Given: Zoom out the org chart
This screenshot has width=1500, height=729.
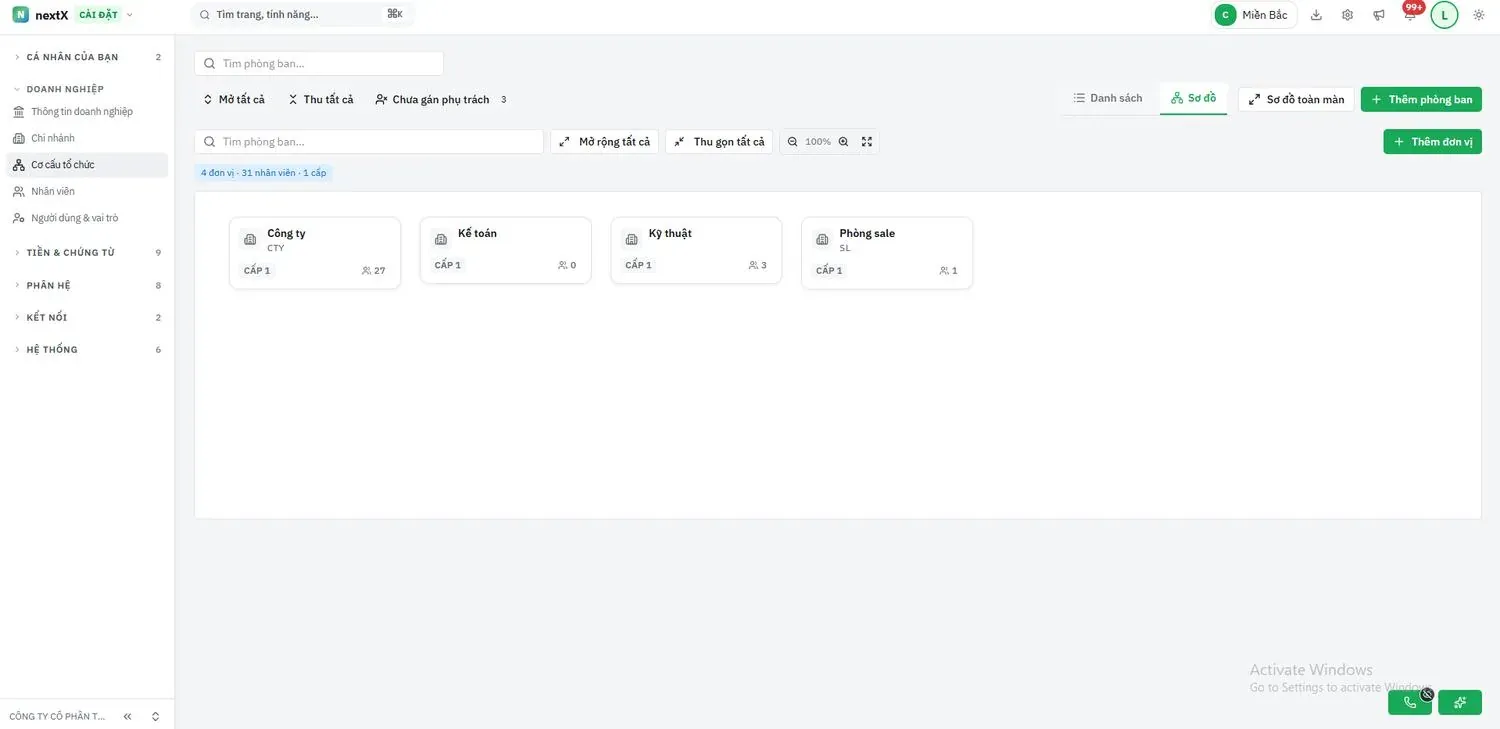Looking at the screenshot, I should click(793, 142).
